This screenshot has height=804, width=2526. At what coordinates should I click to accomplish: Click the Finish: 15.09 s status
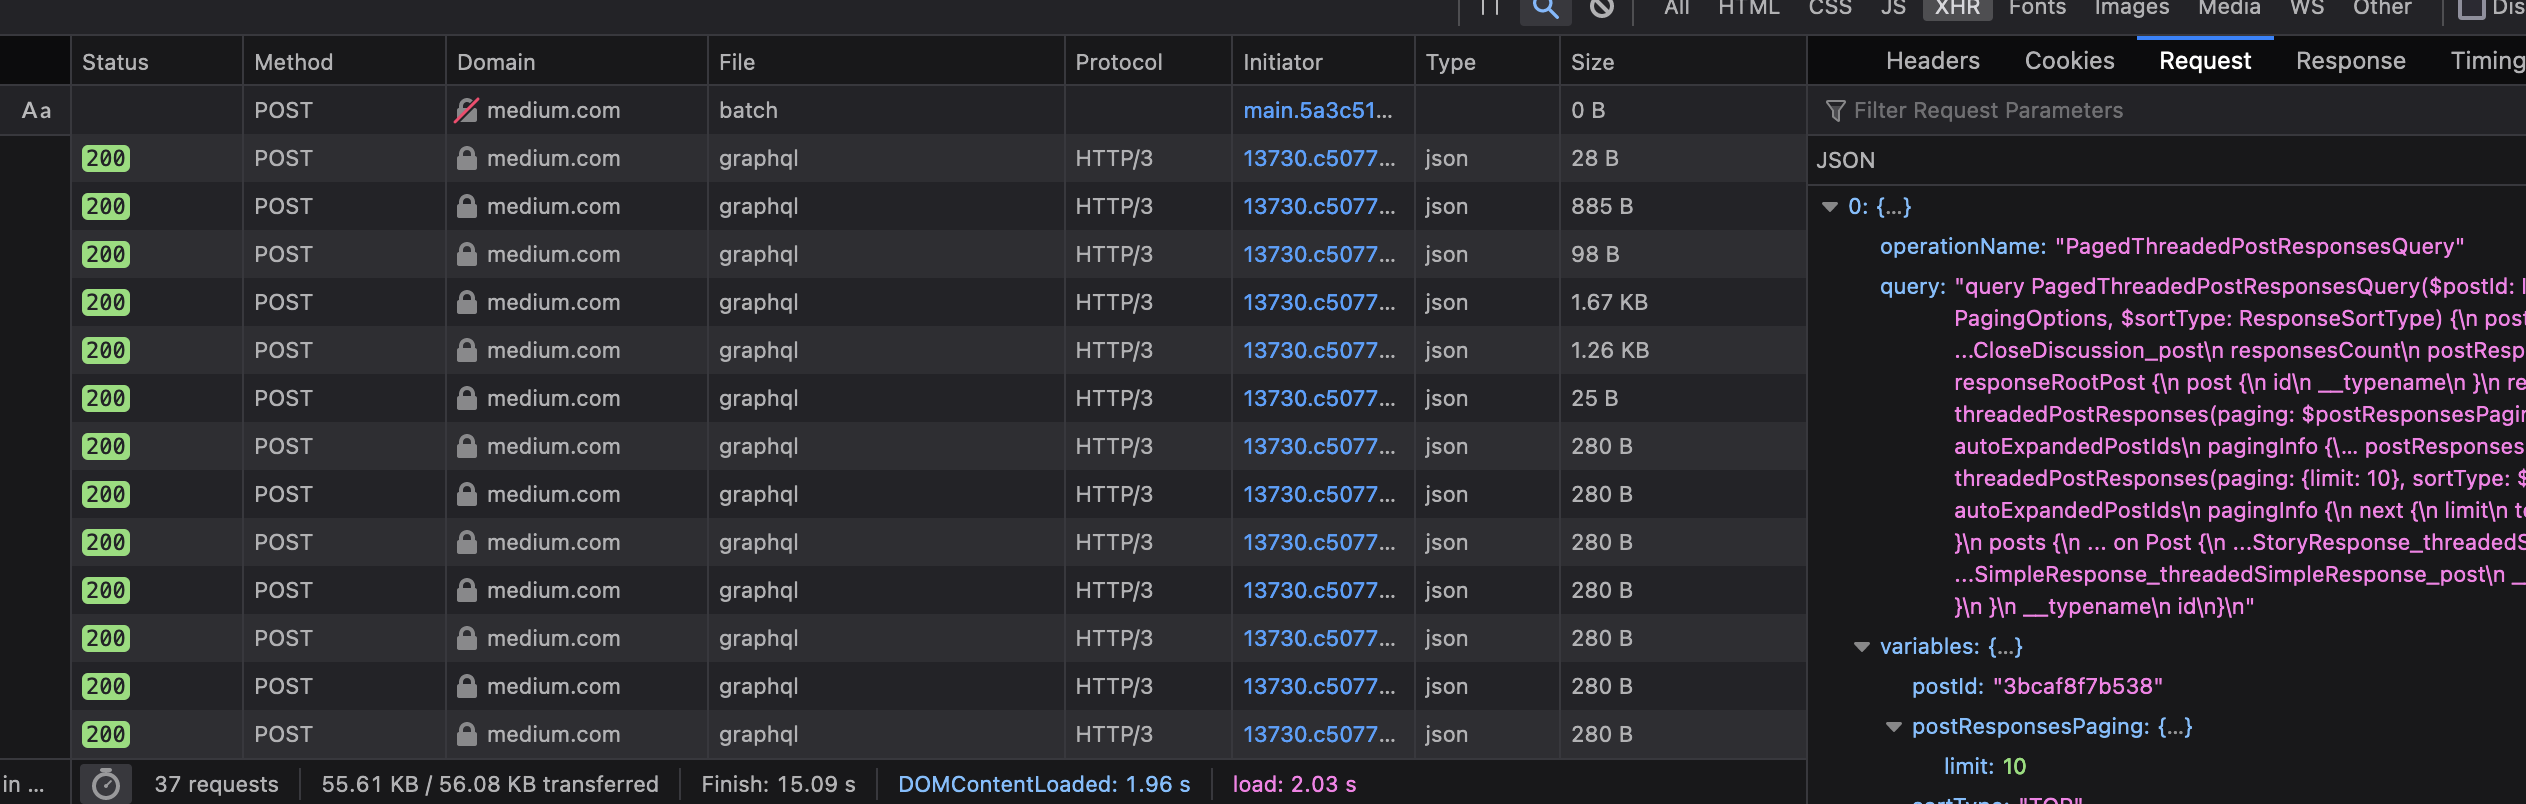778,784
